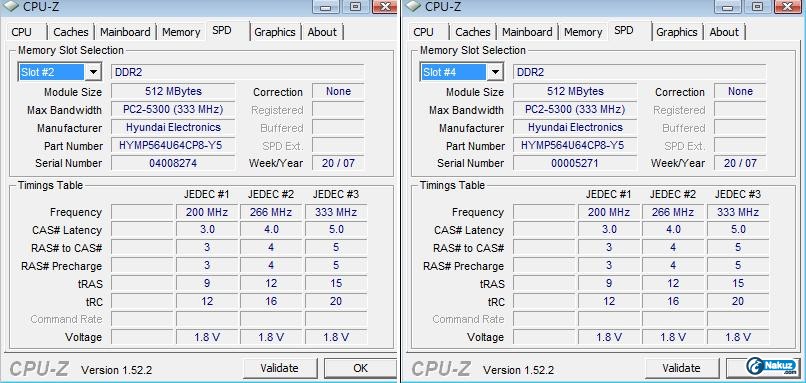806x383 pixels.
Task: Click the CPU-Z app icon in left window title bar
Action: [x=11, y=6]
